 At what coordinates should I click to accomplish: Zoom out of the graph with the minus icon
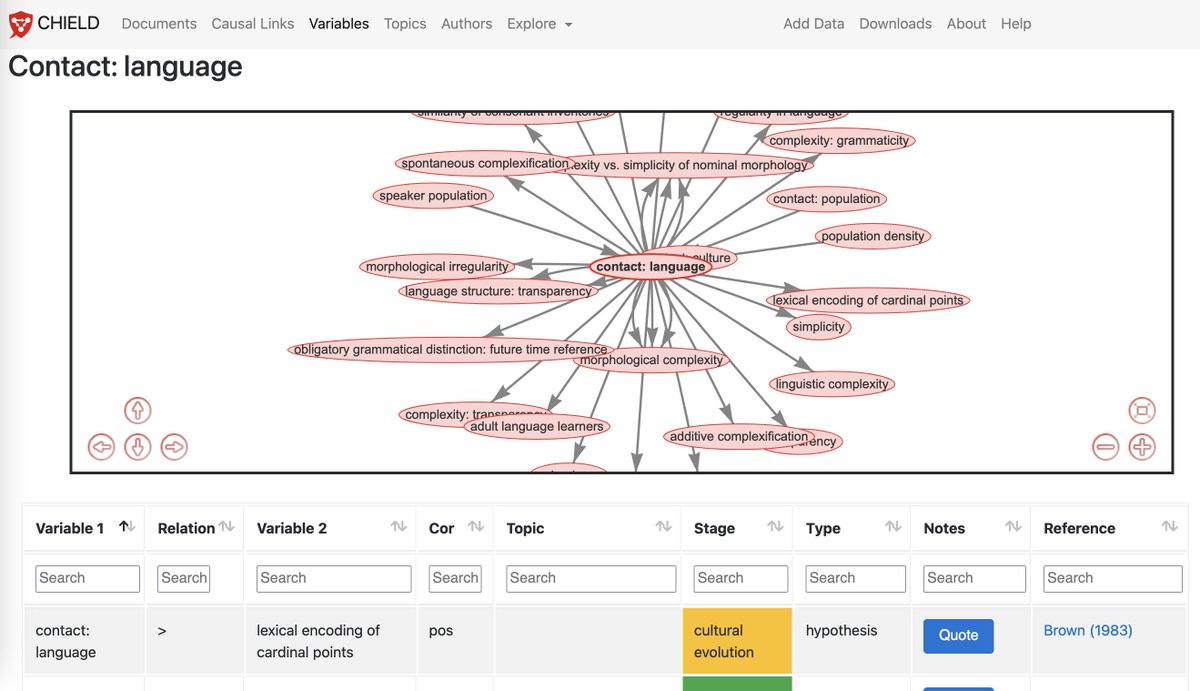pyautogui.click(x=1105, y=447)
